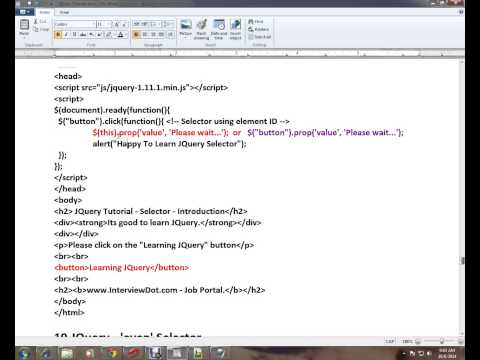Open Google Chrome from the taskbar
The image size is (480, 360).
click(112, 353)
